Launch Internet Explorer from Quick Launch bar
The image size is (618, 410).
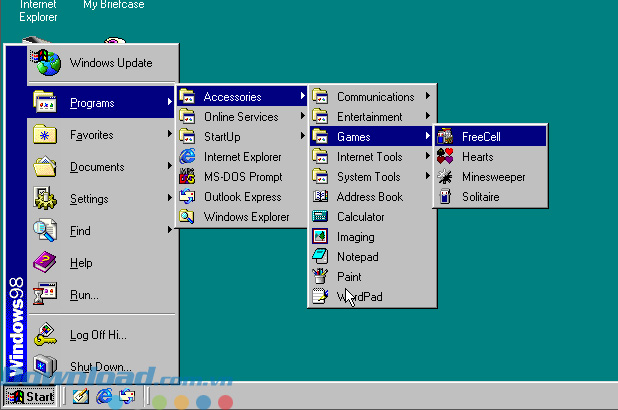click(x=104, y=396)
